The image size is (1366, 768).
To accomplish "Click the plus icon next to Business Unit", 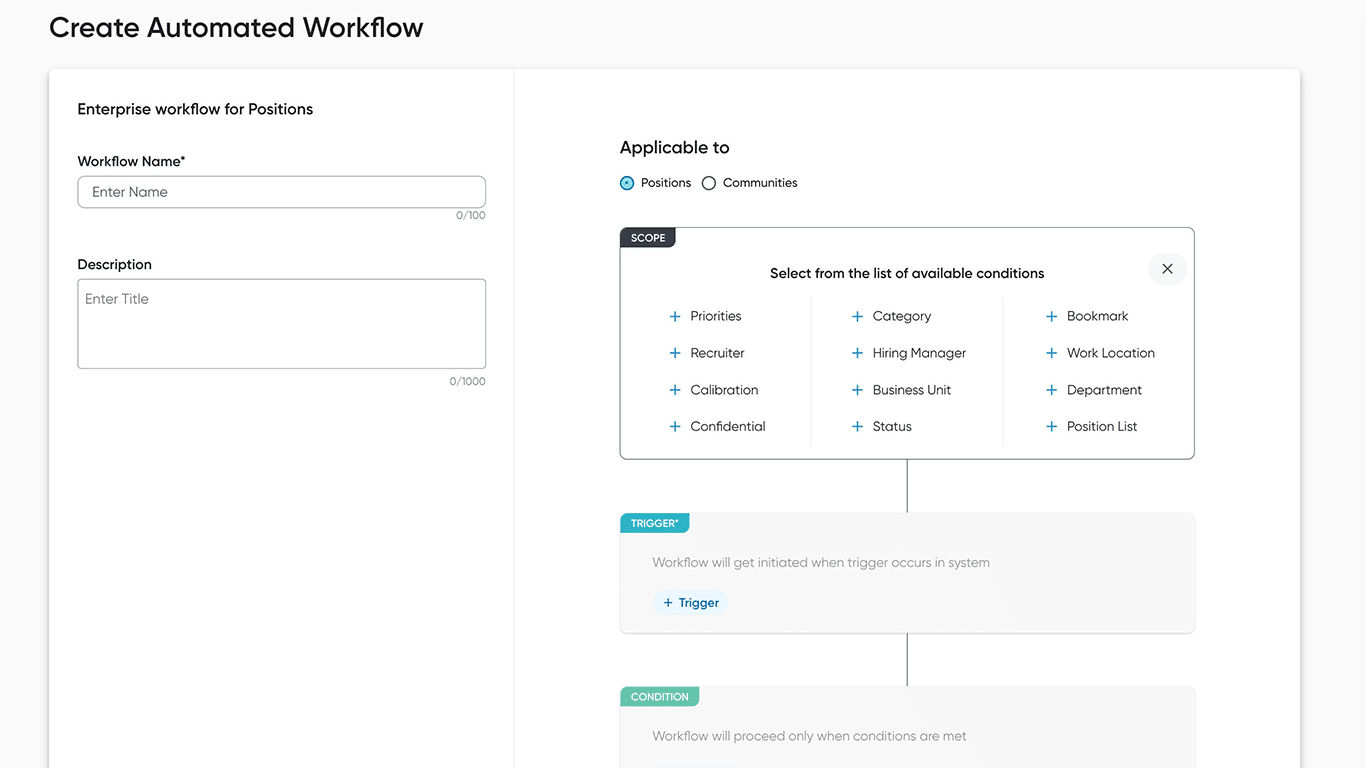I will click(x=858, y=390).
